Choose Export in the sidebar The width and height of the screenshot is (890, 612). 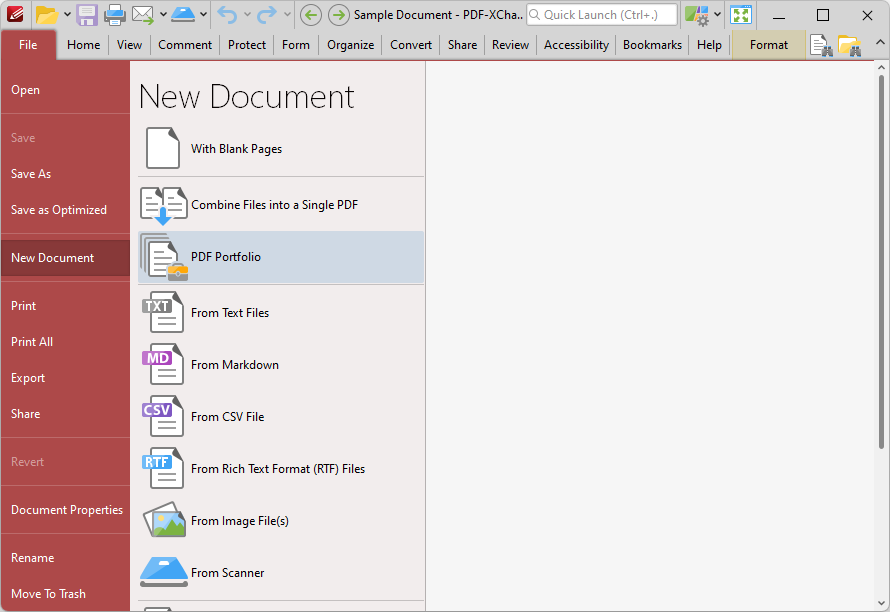tap(65, 378)
